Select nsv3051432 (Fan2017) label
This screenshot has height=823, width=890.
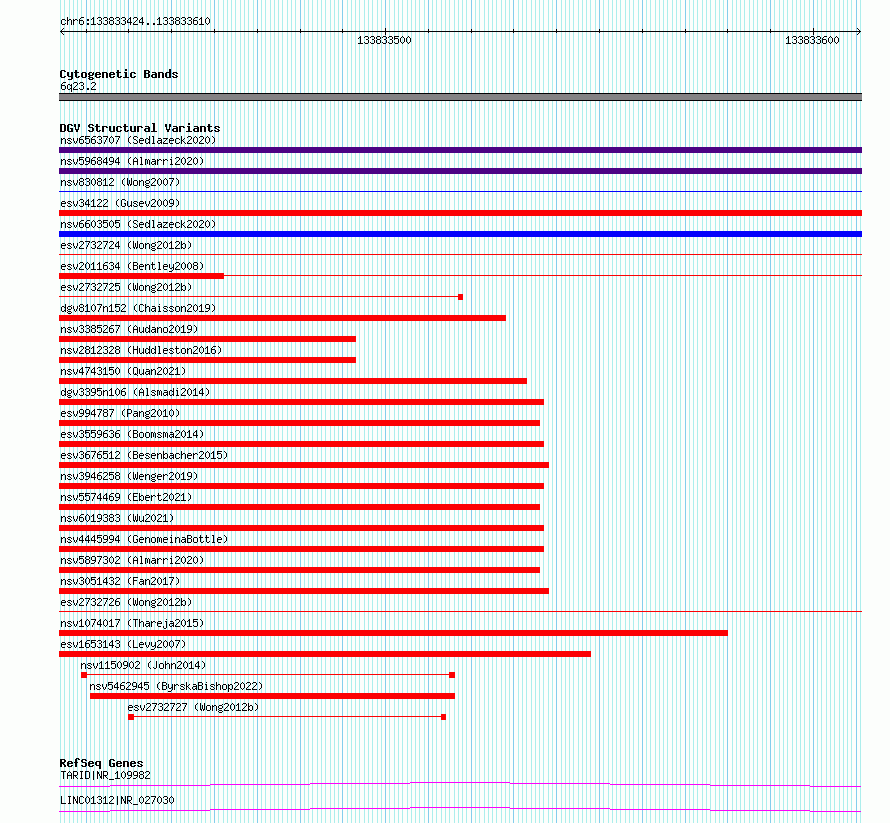120,581
